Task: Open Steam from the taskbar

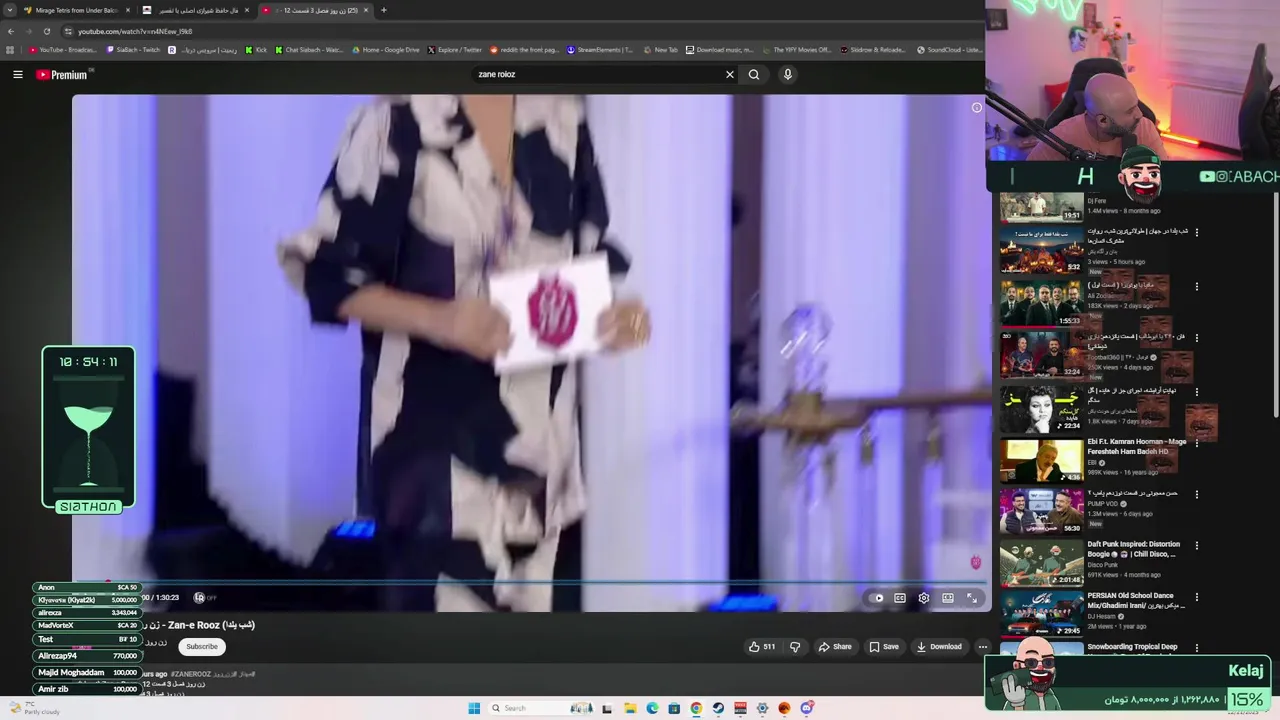Action: [x=718, y=708]
